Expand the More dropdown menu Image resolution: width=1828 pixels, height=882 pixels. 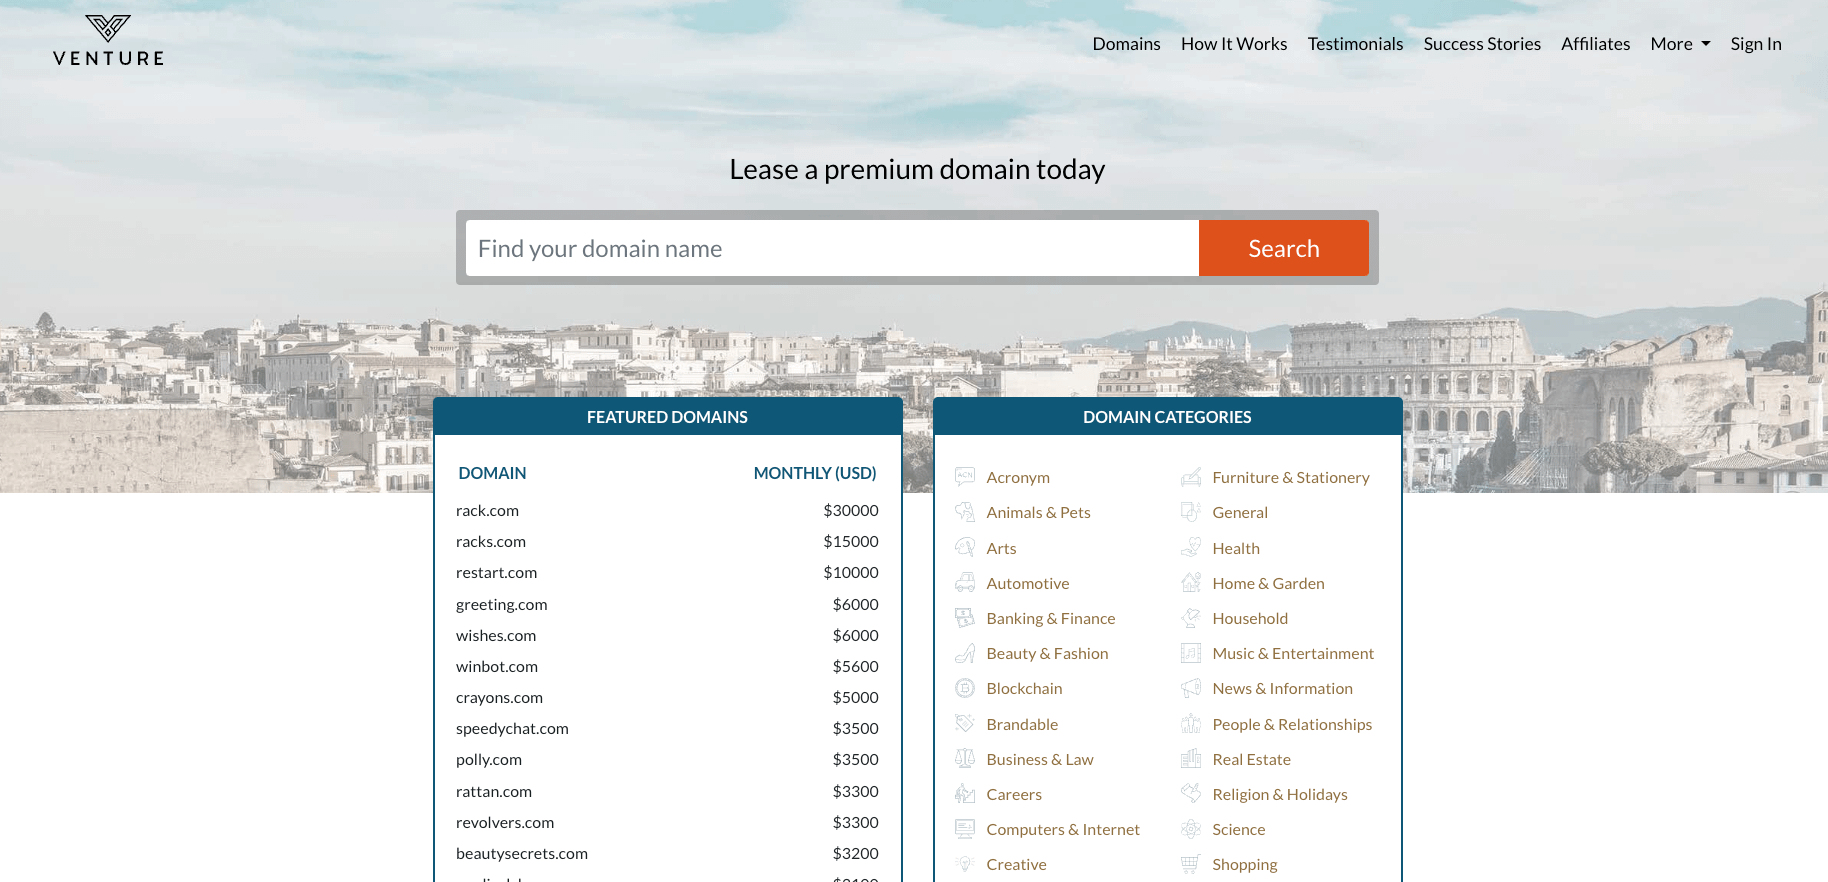pyautogui.click(x=1680, y=44)
